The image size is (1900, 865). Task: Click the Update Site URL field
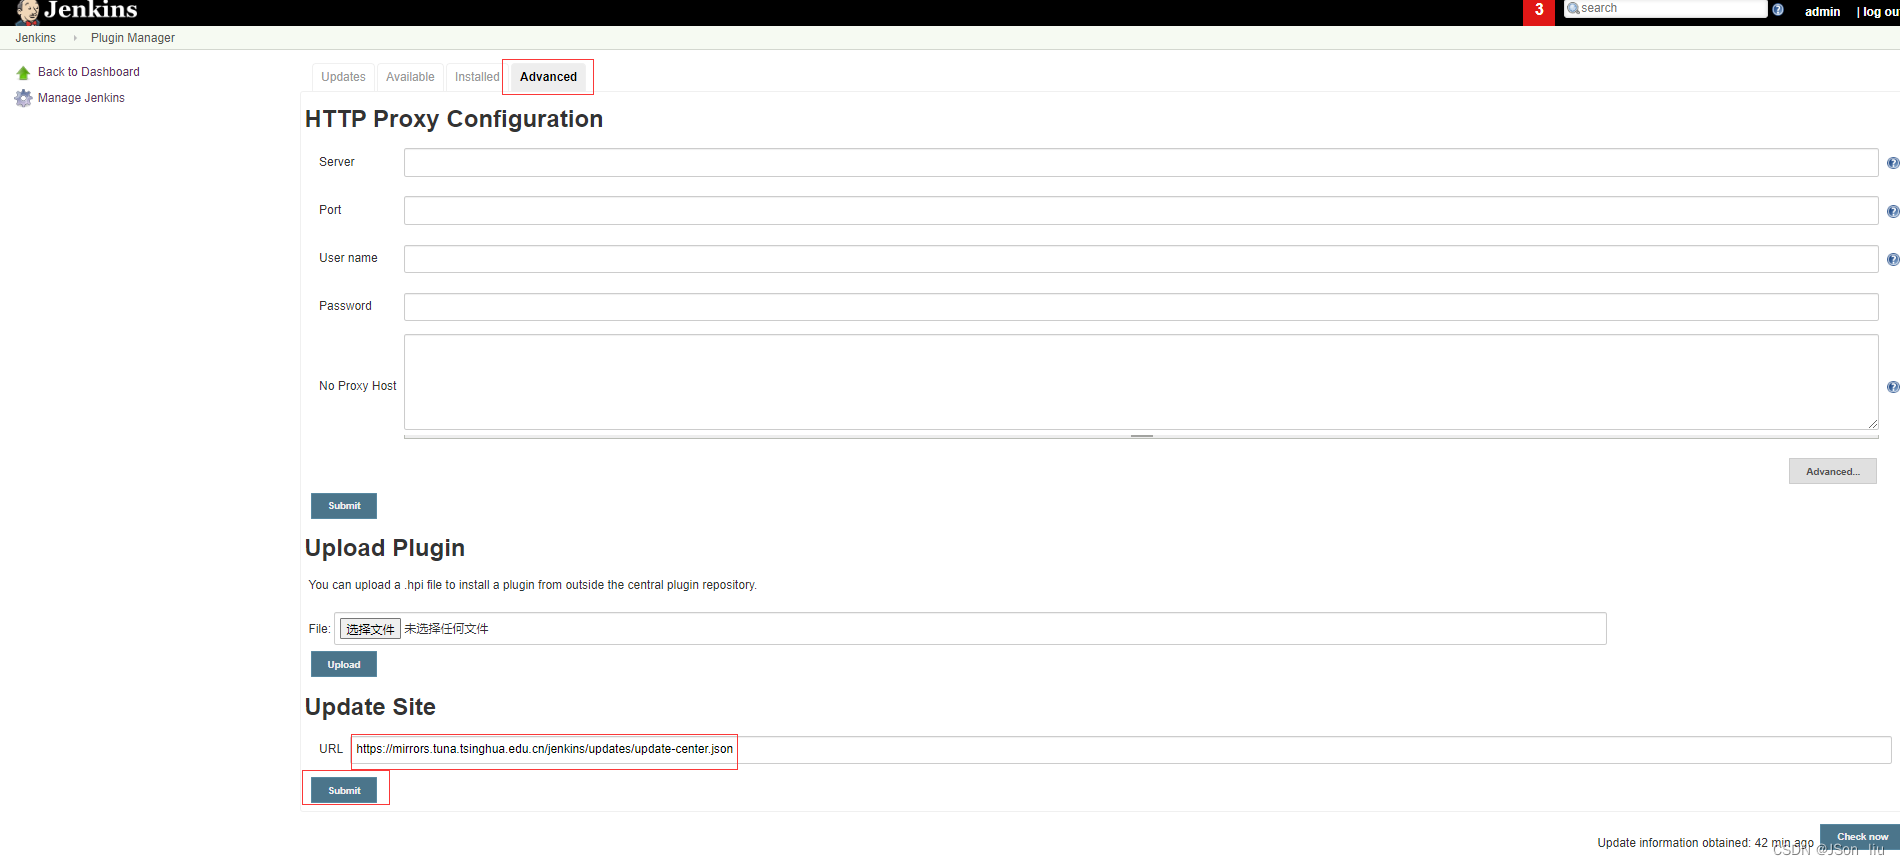[x=1121, y=750]
